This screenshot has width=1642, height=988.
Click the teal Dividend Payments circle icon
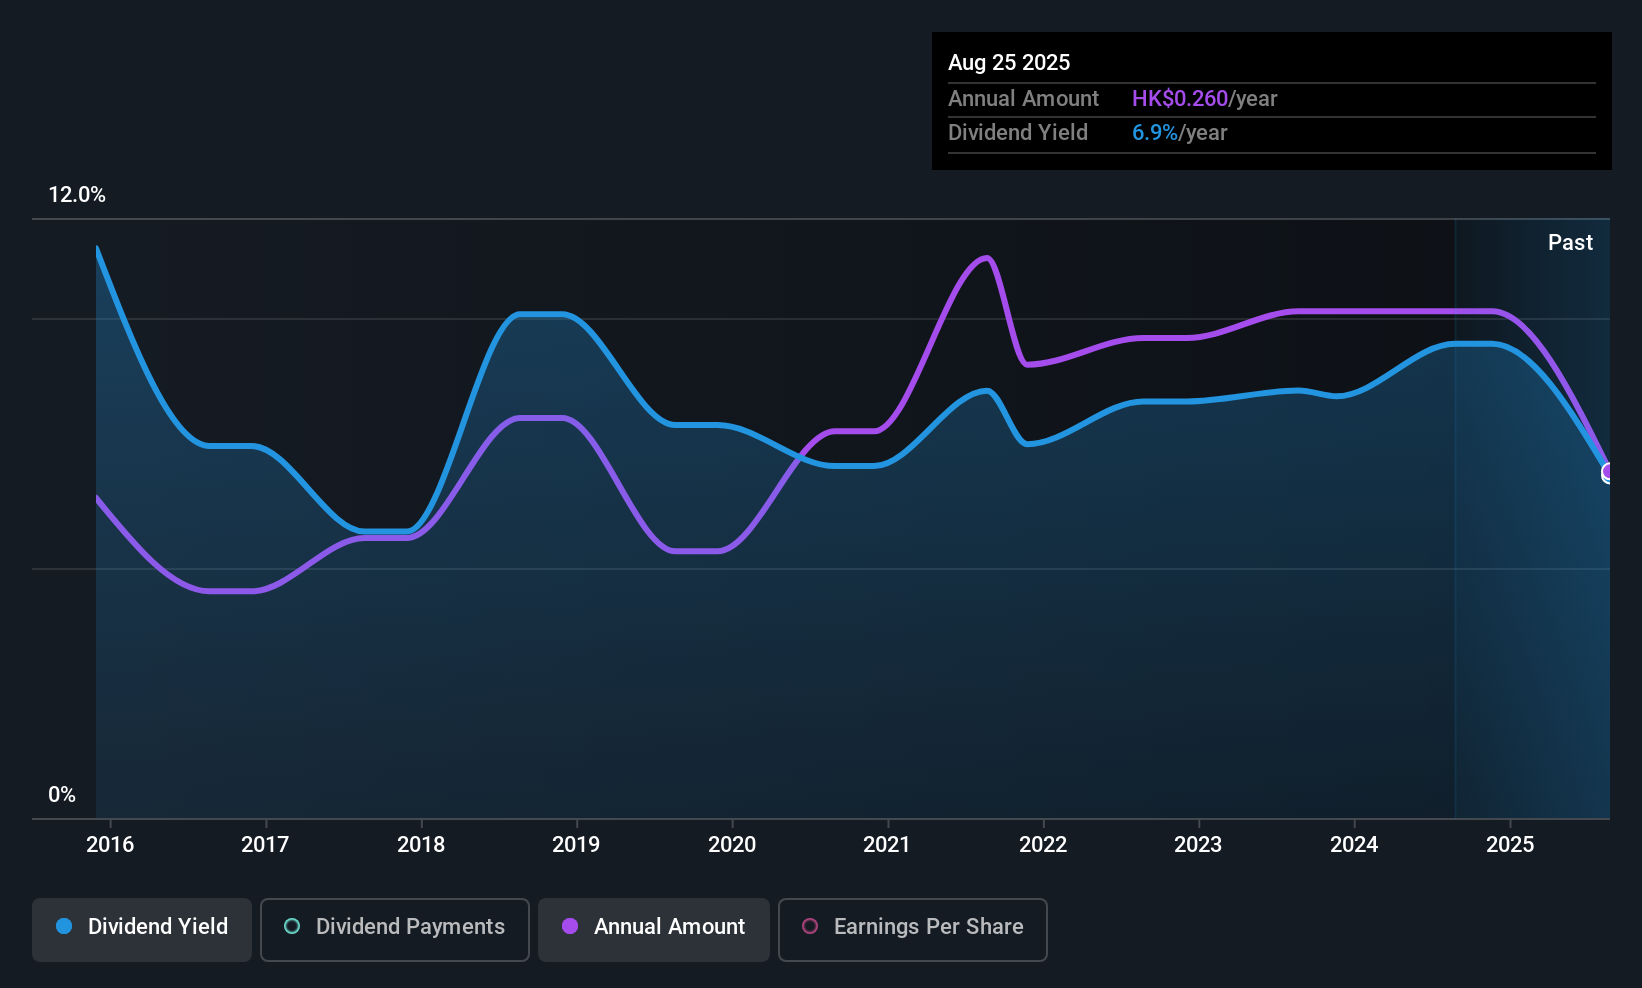click(292, 927)
